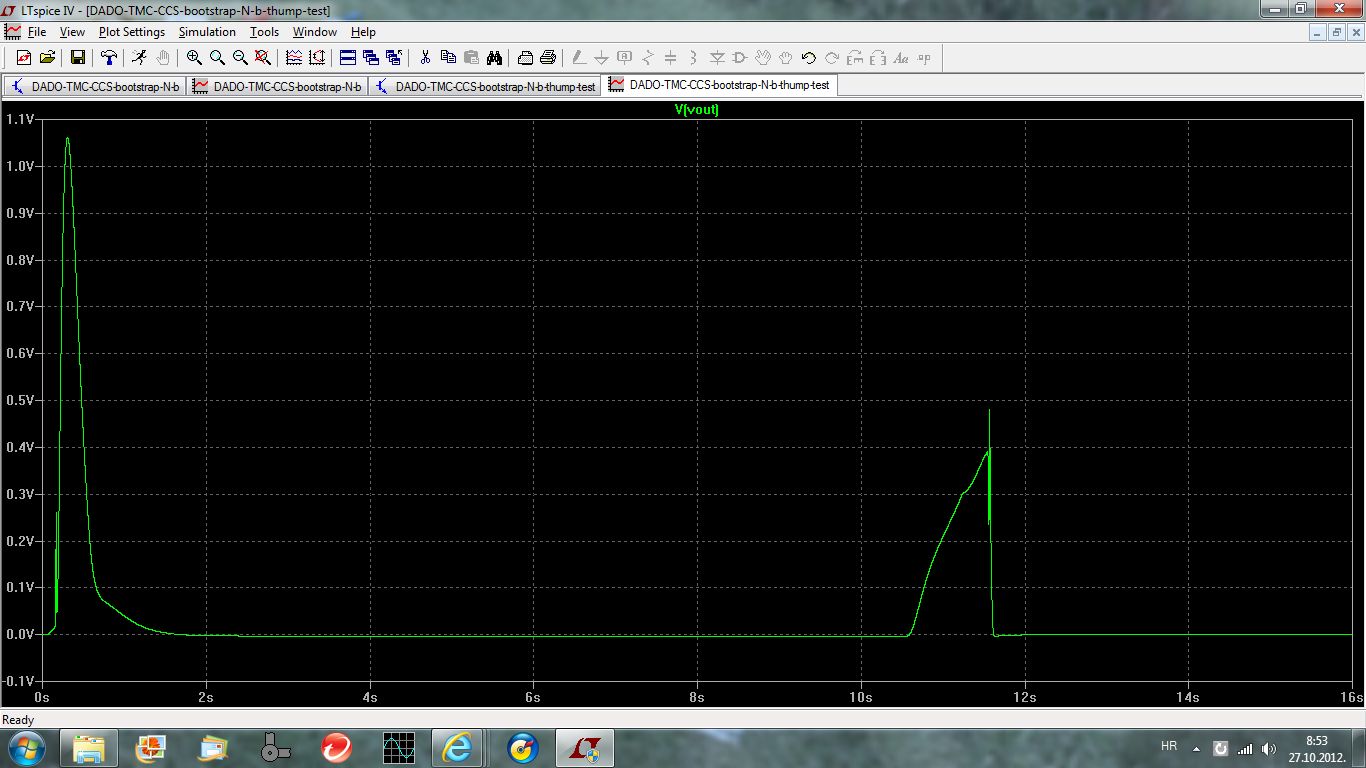Open the Help menu

363,32
